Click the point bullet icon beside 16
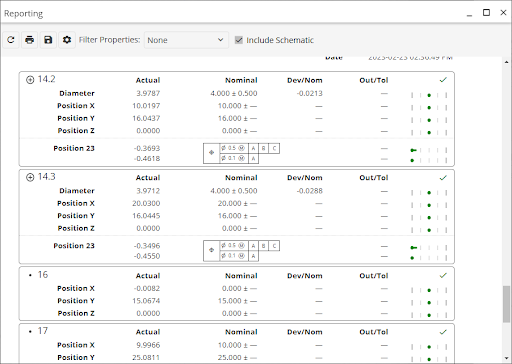This screenshot has width=512, height=364. point(30,275)
